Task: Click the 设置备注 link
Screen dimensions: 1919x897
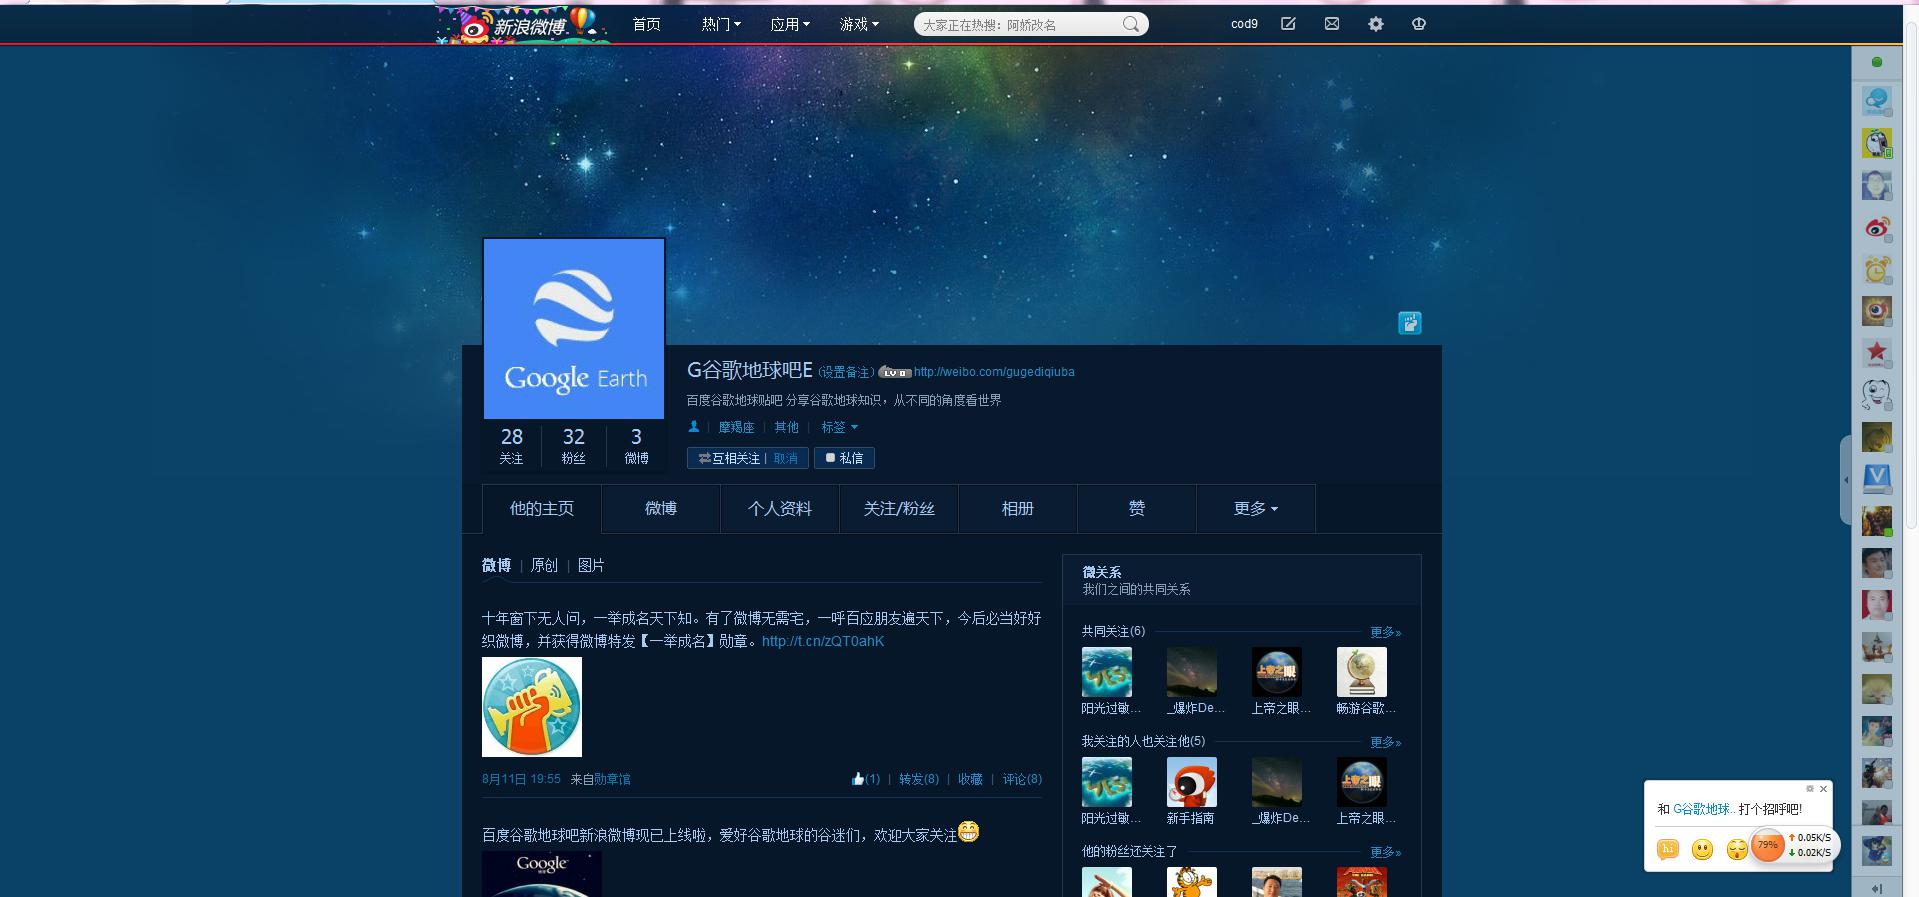Action: pyautogui.click(x=846, y=372)
